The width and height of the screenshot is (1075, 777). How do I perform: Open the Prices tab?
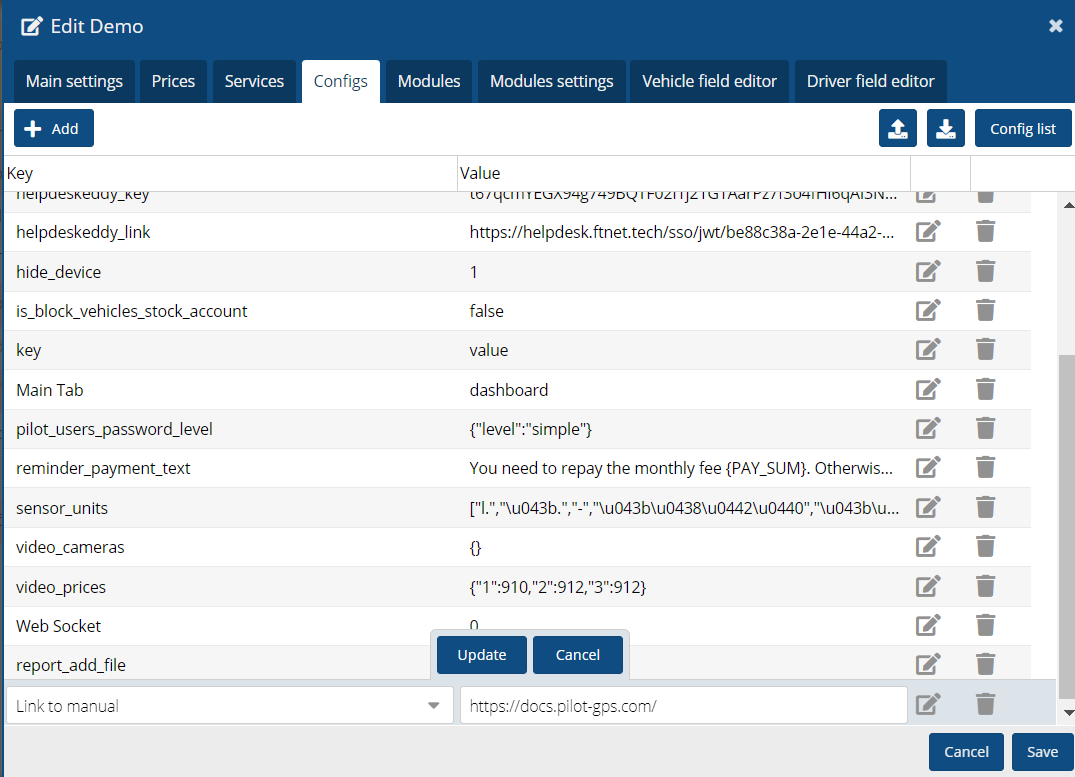pyautogui.click(x=173, y=81)
